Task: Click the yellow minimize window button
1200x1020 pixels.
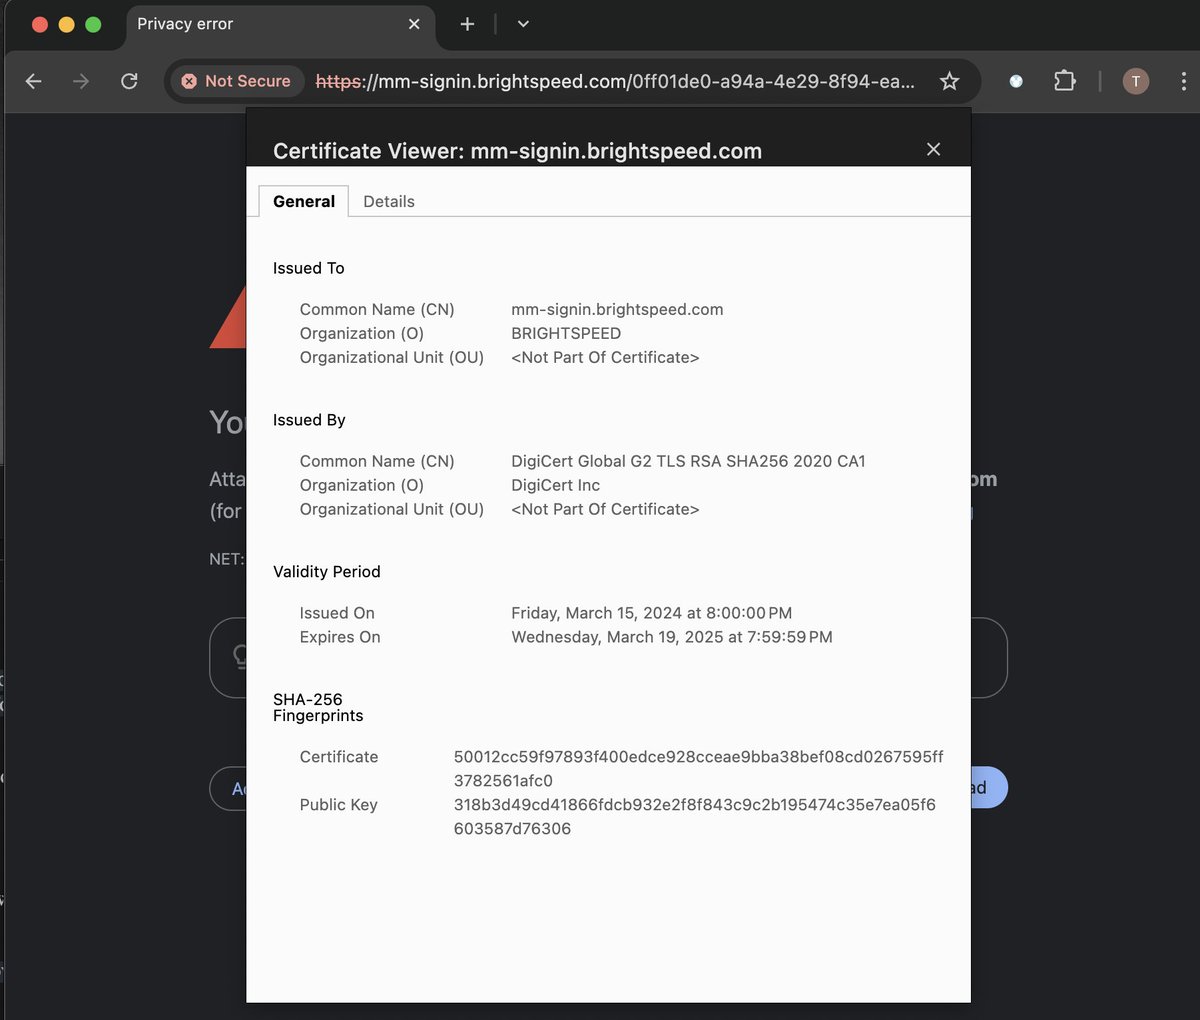Action: [x=67, y=24]
